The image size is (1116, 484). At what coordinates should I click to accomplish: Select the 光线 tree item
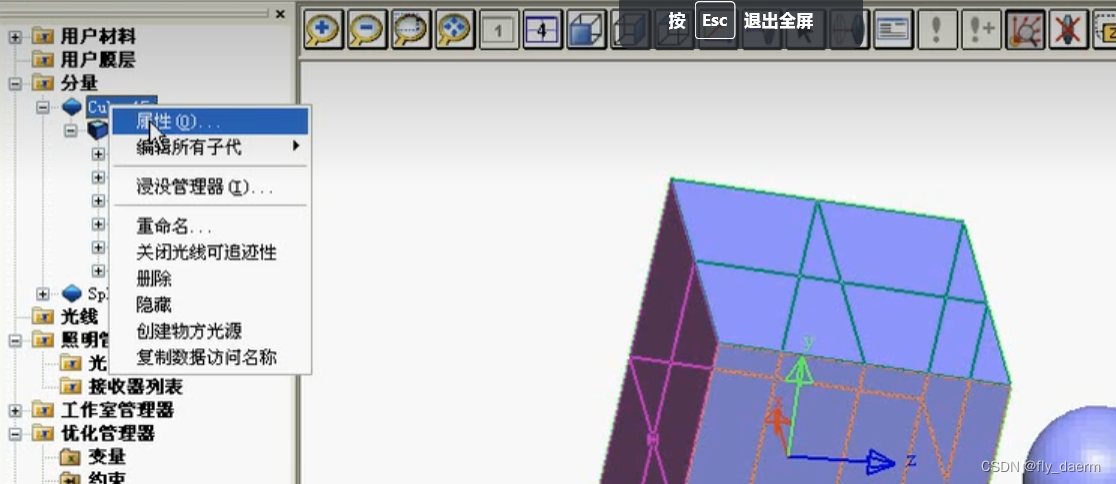click(x=79, y=317)
